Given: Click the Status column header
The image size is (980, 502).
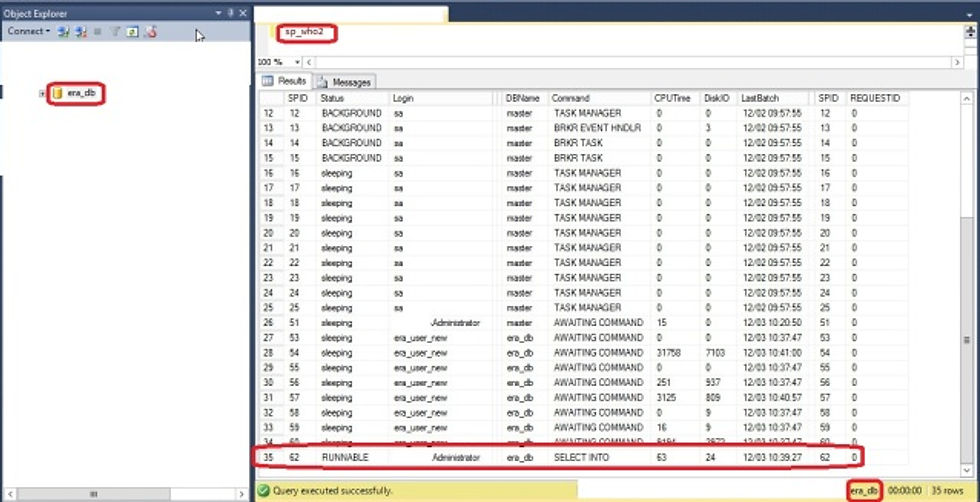Looking at the screenshot, I should tap(353, 98).
